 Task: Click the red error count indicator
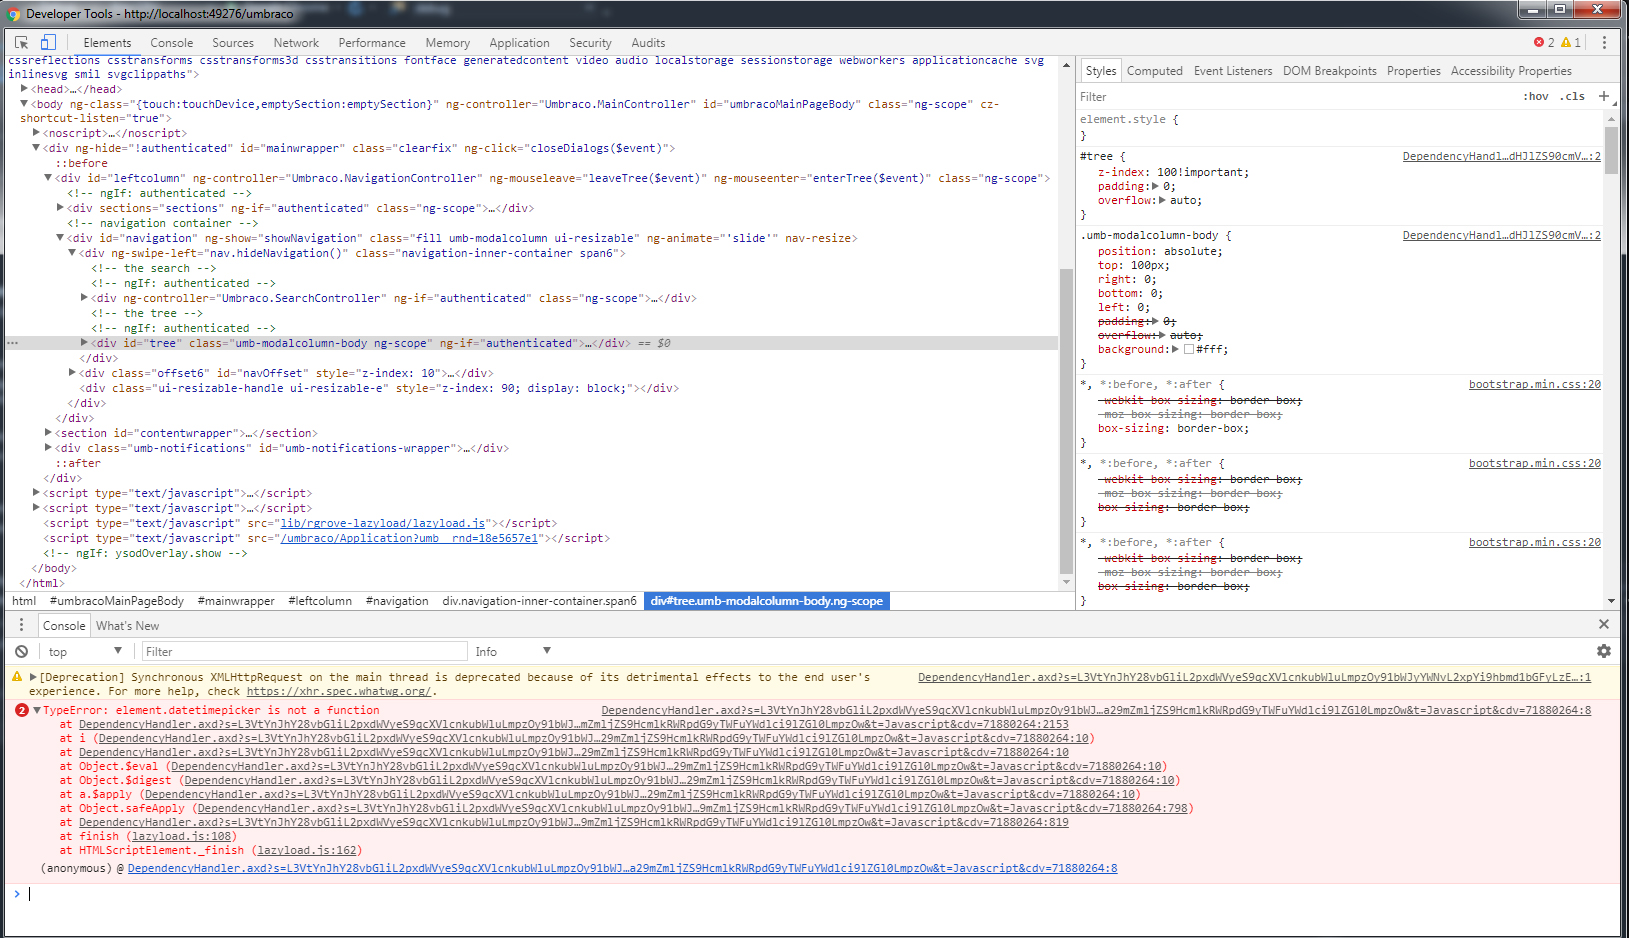click(1544, 43)
